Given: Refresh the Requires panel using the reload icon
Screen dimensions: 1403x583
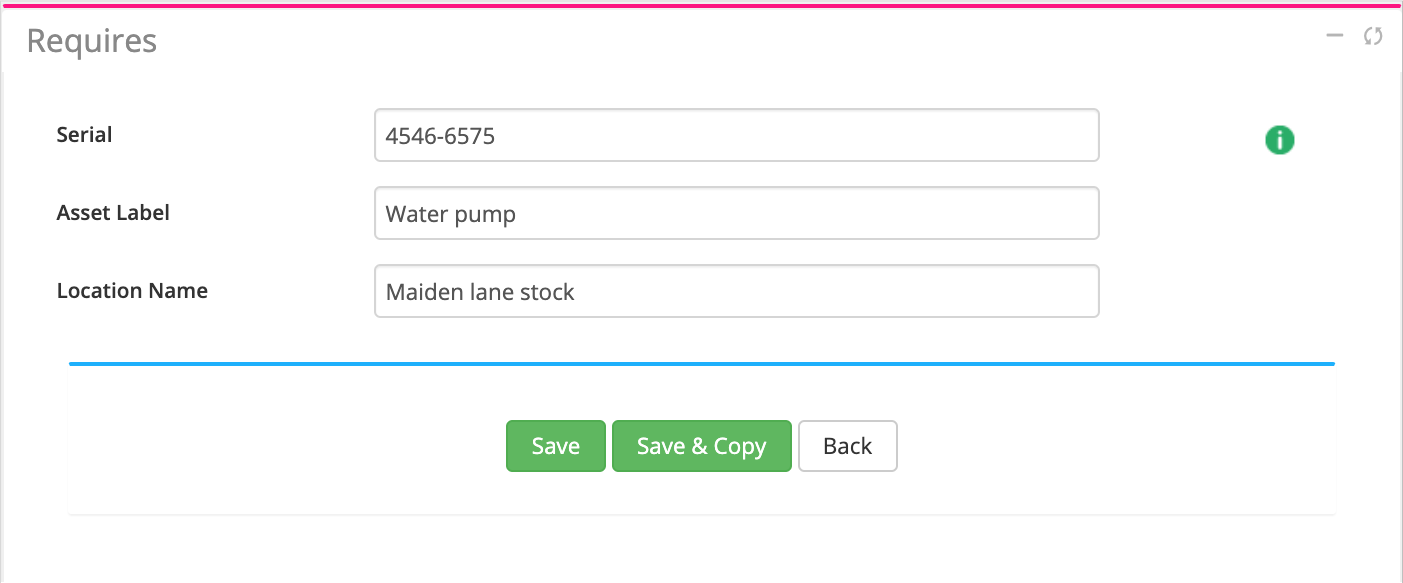Looking at the screenshot, I should [1373, 37].
